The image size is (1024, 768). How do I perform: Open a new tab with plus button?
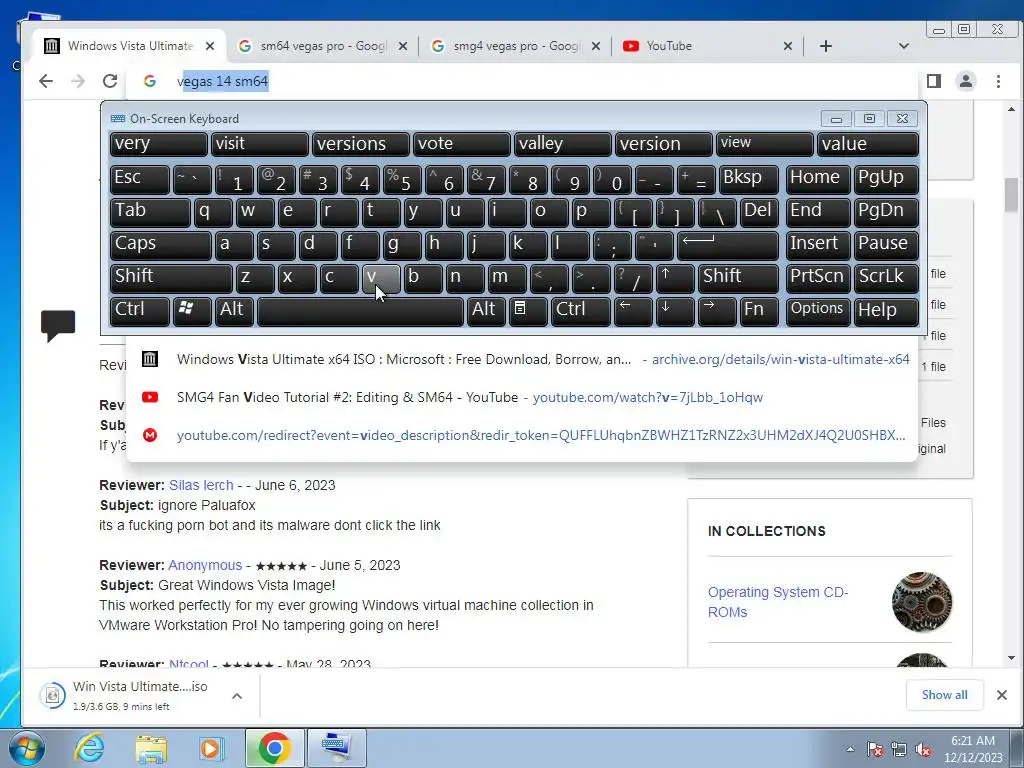pyautogui.click(x=825, y=46)
